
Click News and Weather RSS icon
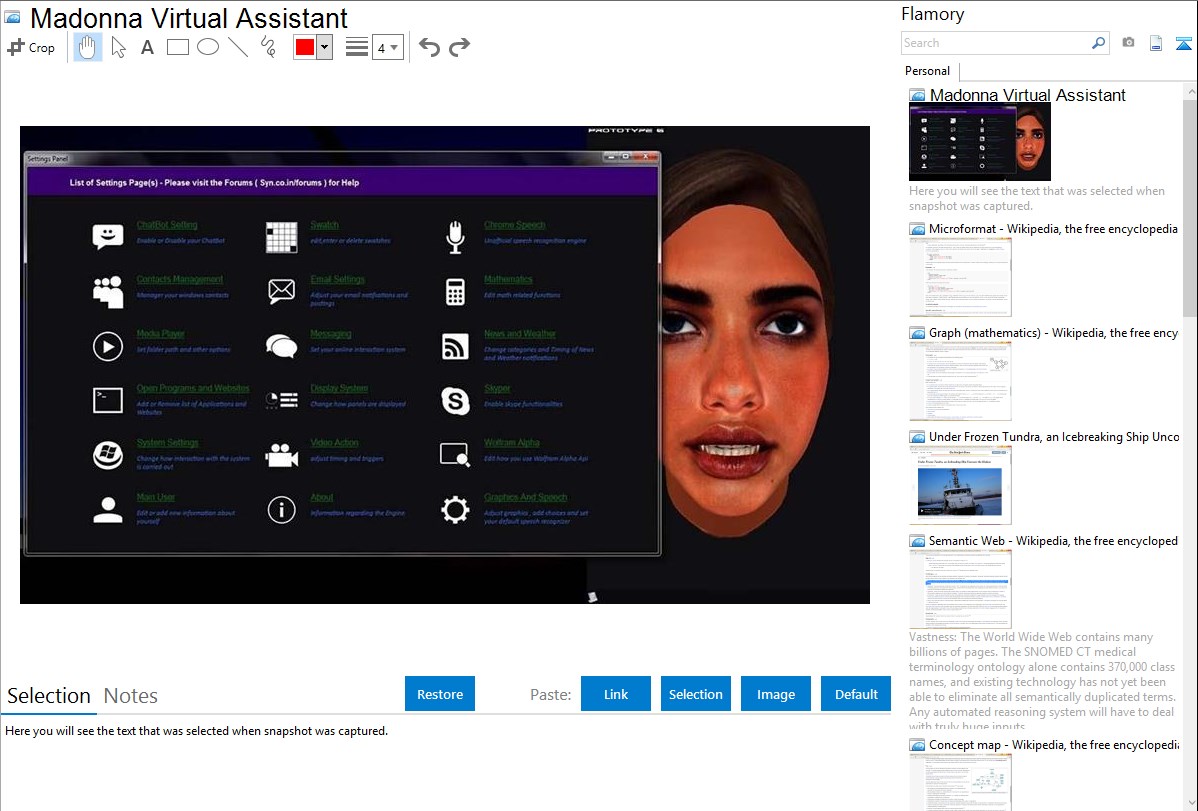pyautogui.click(x=455, y=346)
